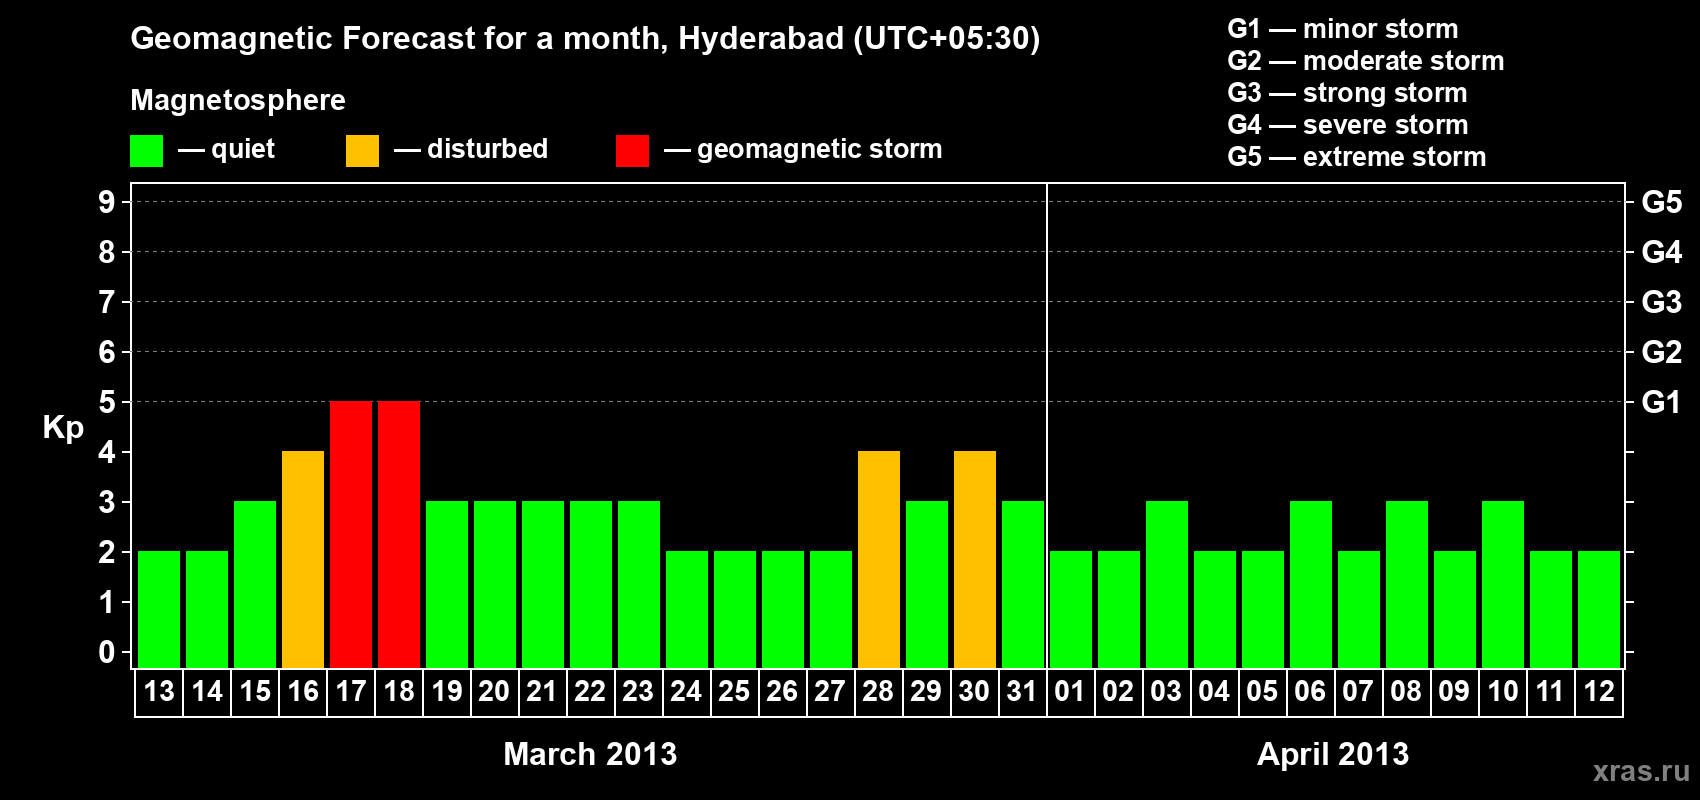Click the date label 24
The height and width of the screenshot is (800, 1700).
pyautogui.click(x=687, y=691)
